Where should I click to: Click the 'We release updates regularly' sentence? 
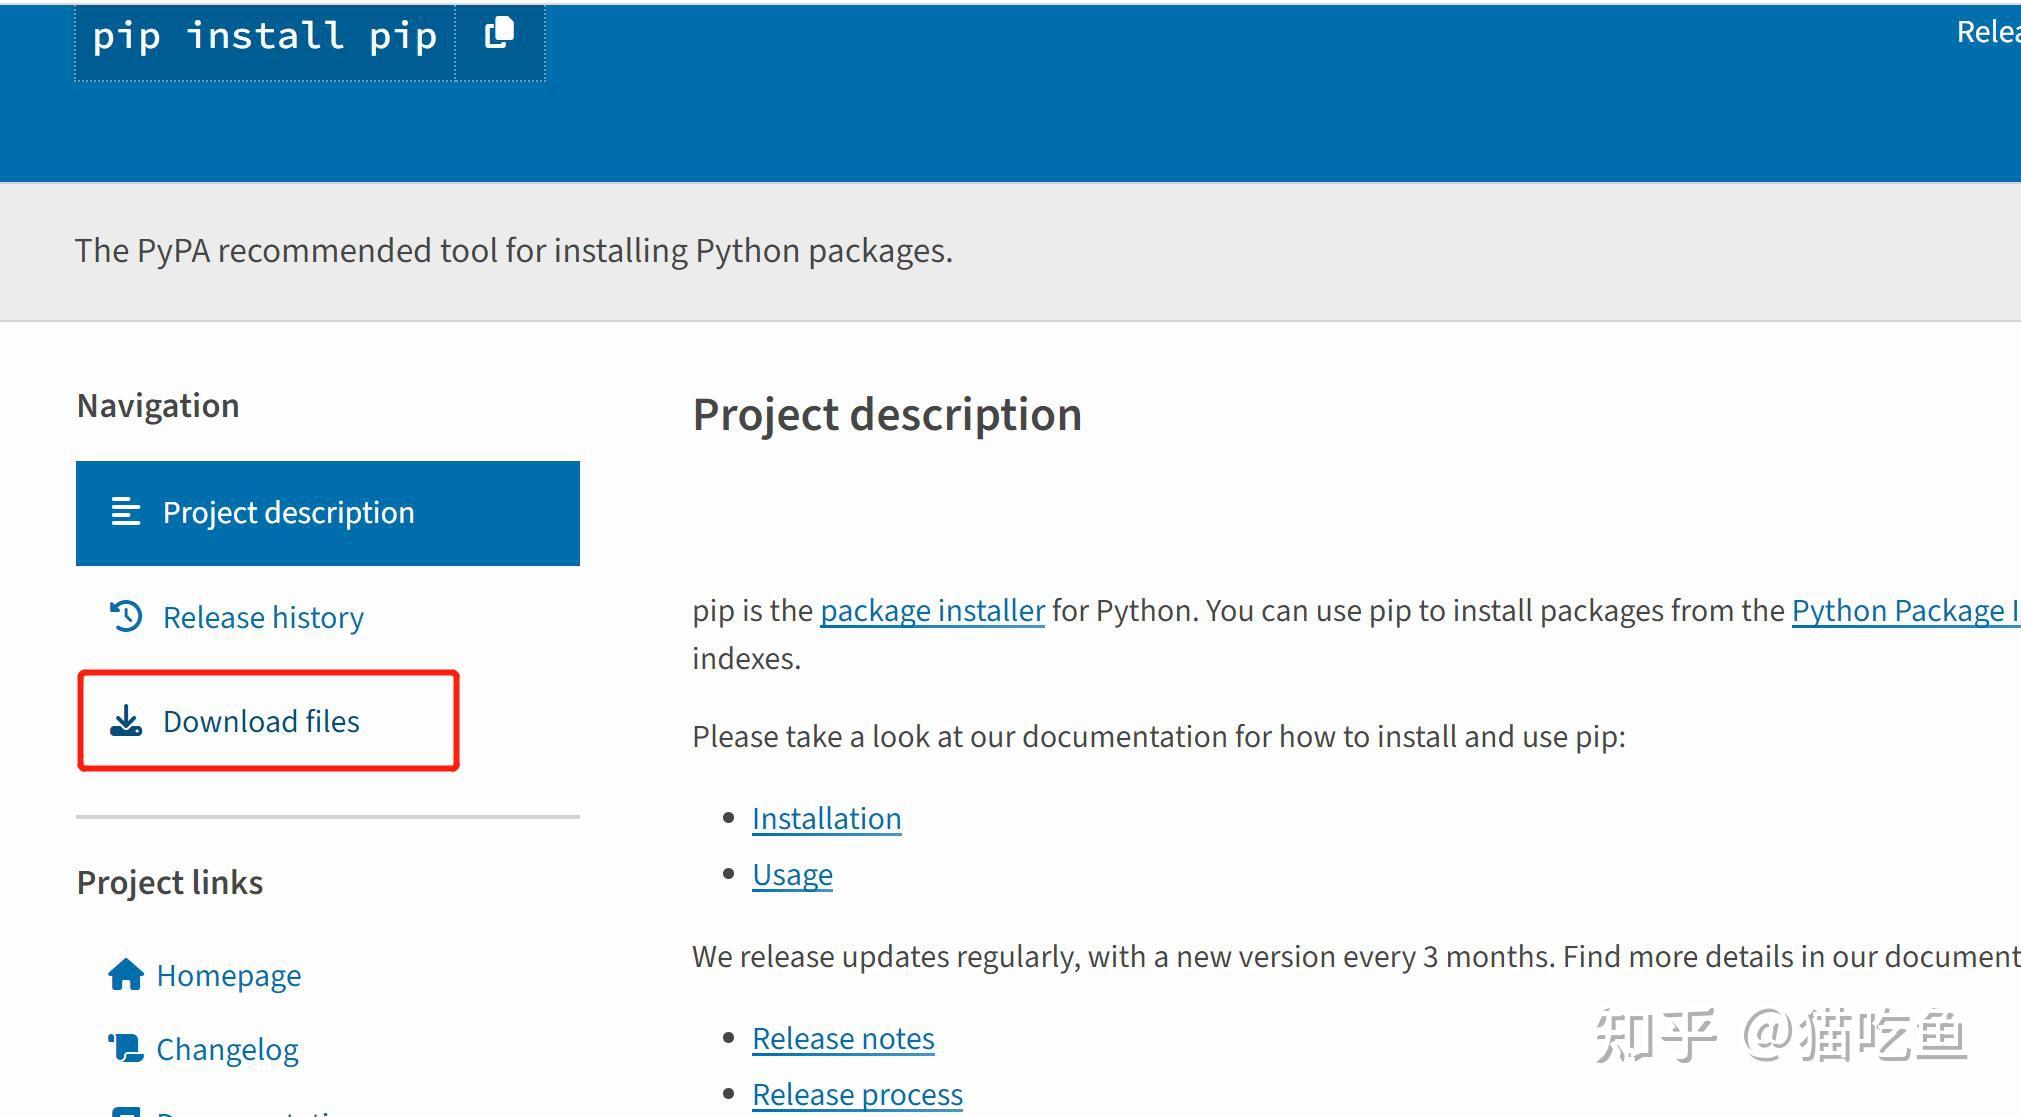[x=1356, y=956]
